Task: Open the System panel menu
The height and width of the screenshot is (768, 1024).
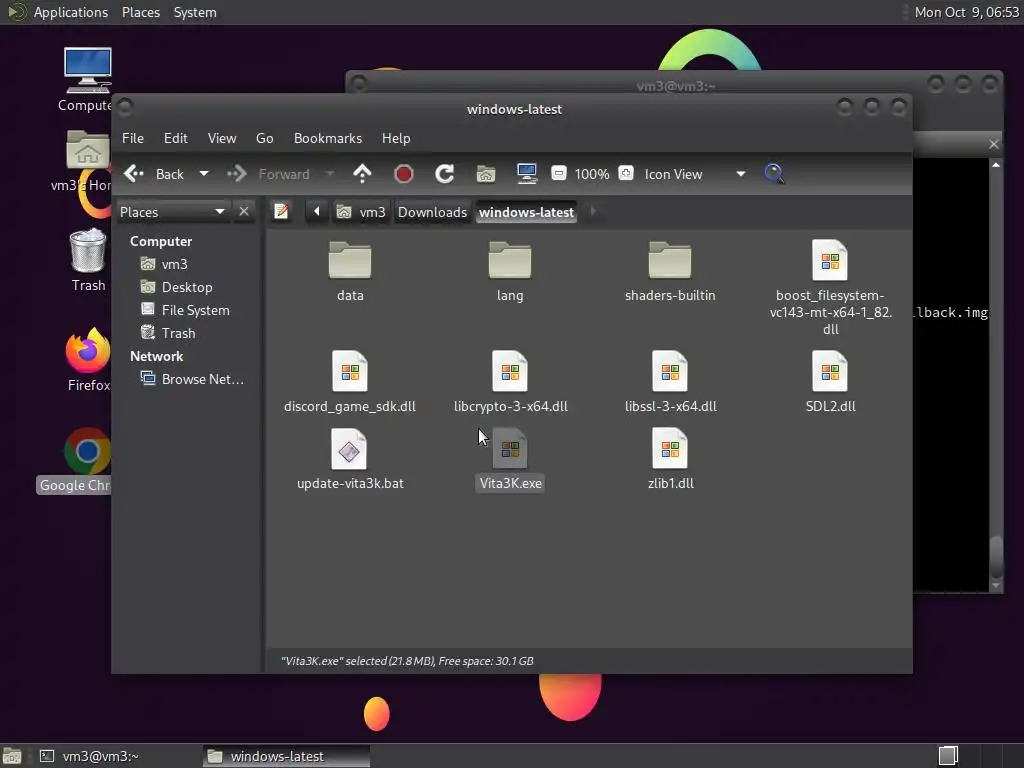Action: (x=195, y=12)
